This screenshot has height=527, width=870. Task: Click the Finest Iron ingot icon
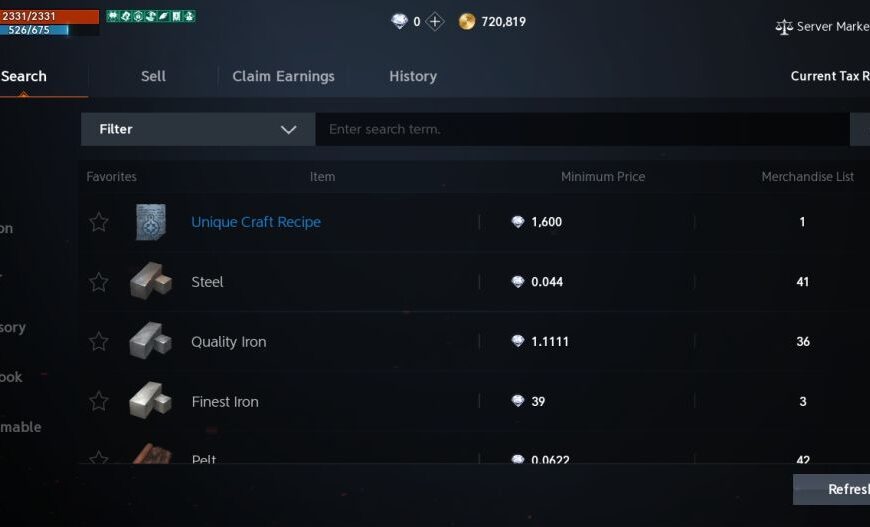point(150,402)
